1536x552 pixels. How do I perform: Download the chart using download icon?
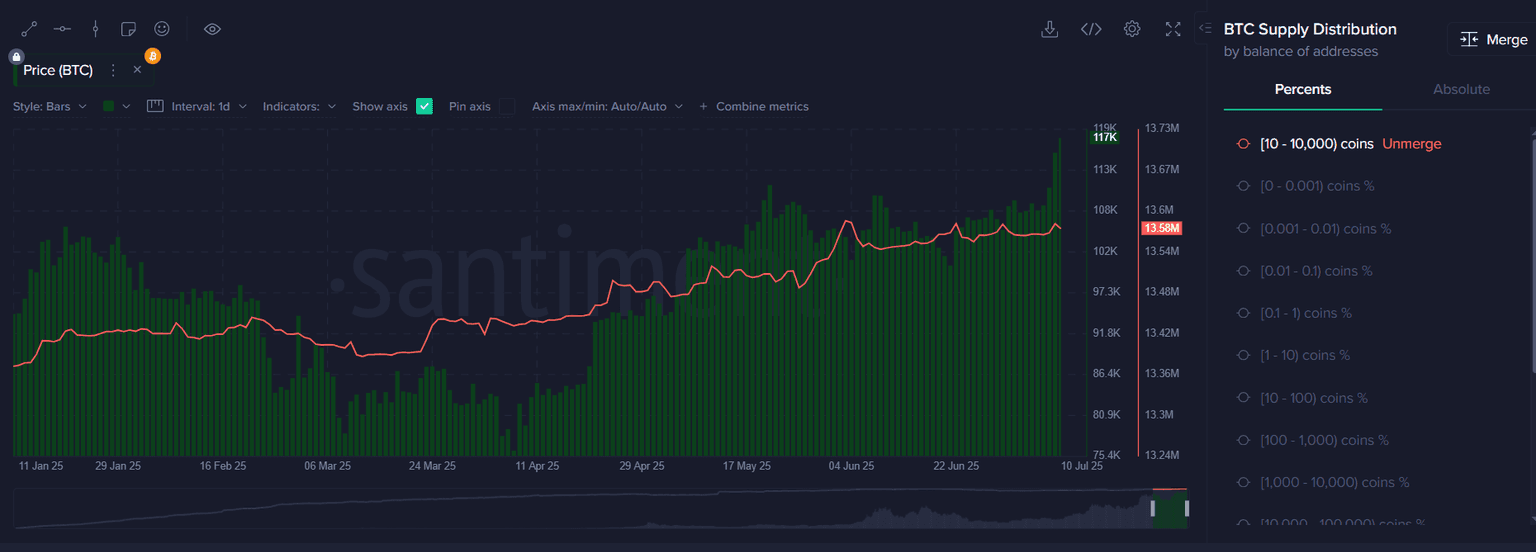[x=1049, y=29]
